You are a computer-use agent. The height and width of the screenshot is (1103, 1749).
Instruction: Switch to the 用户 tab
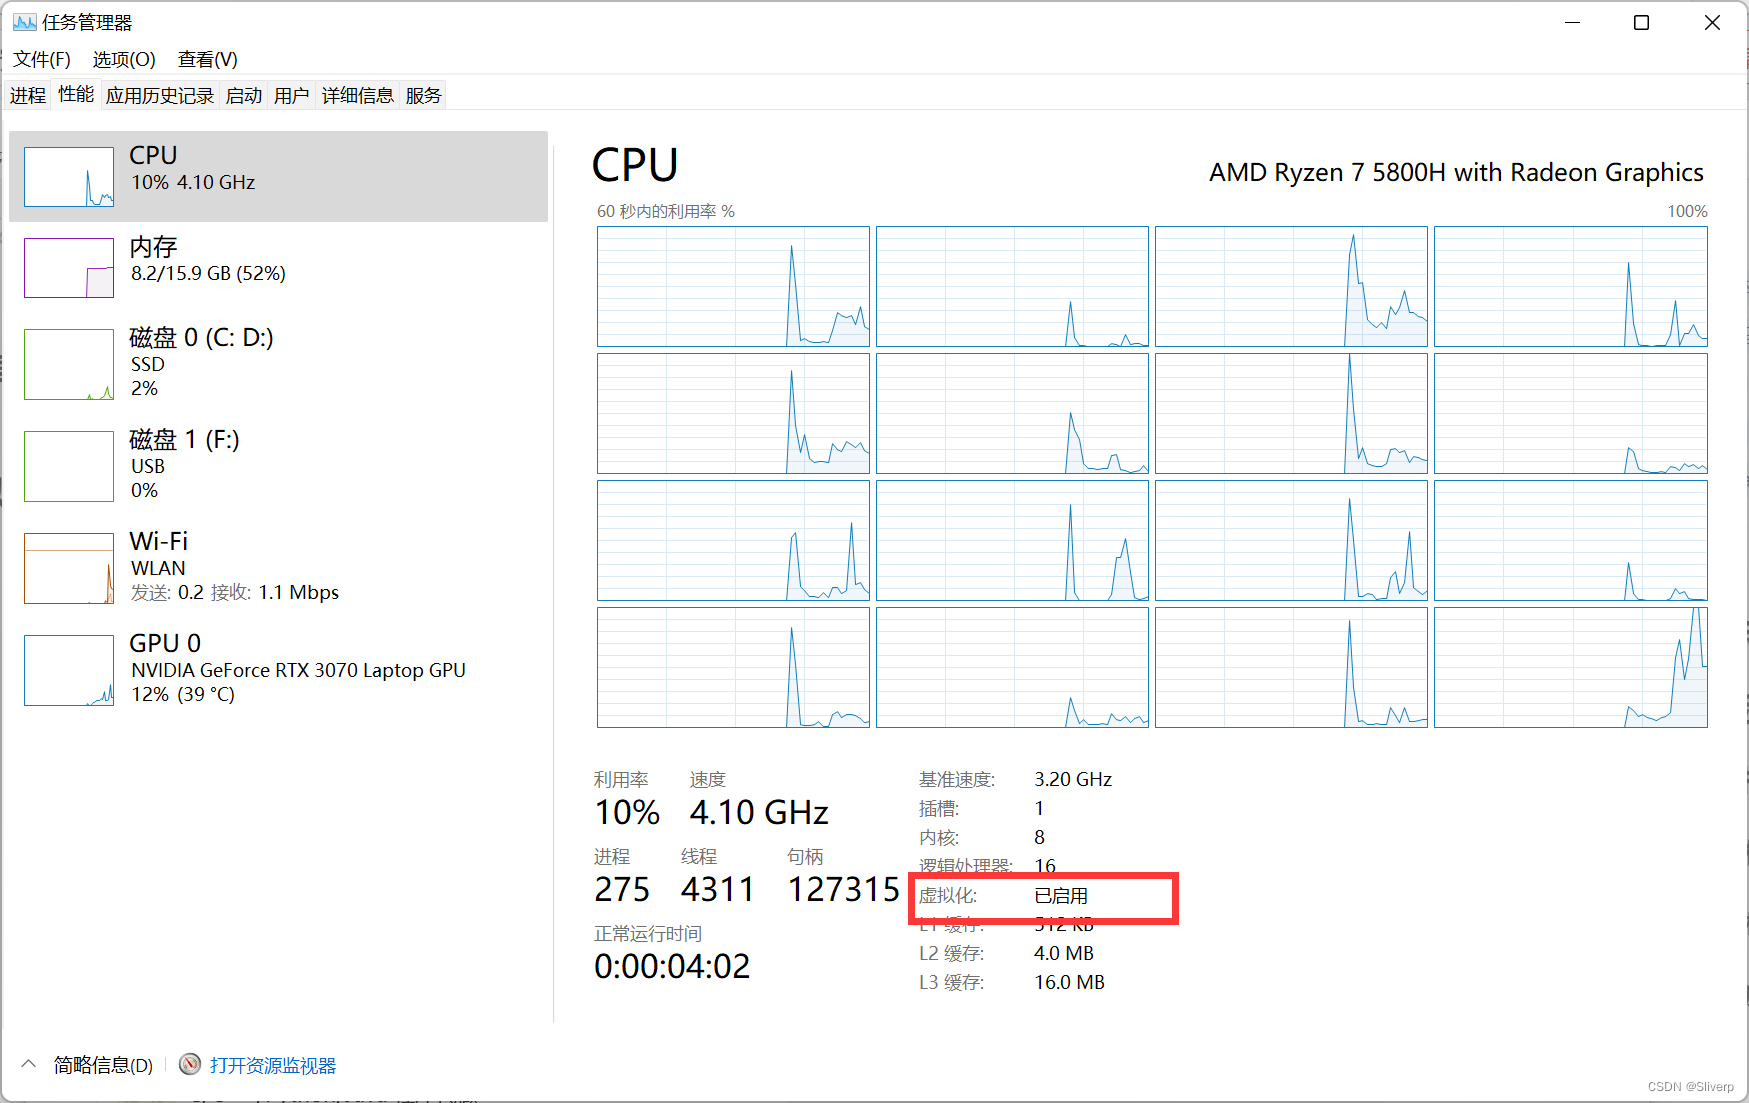pyautogui.click(x=291, y=94)
